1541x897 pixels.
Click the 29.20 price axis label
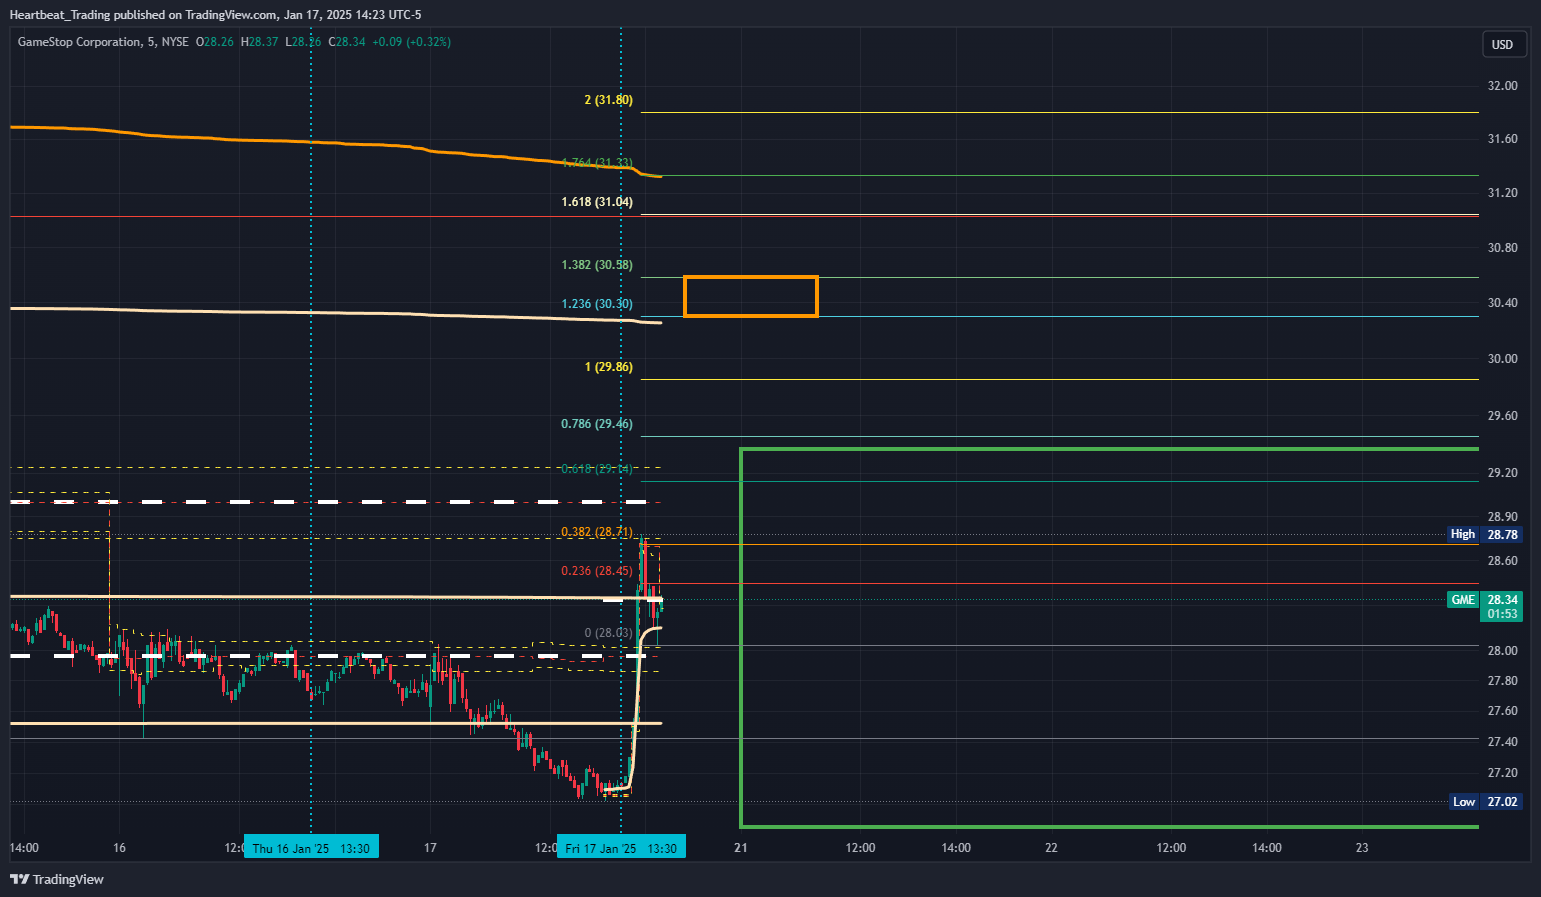pos(1502,473)
